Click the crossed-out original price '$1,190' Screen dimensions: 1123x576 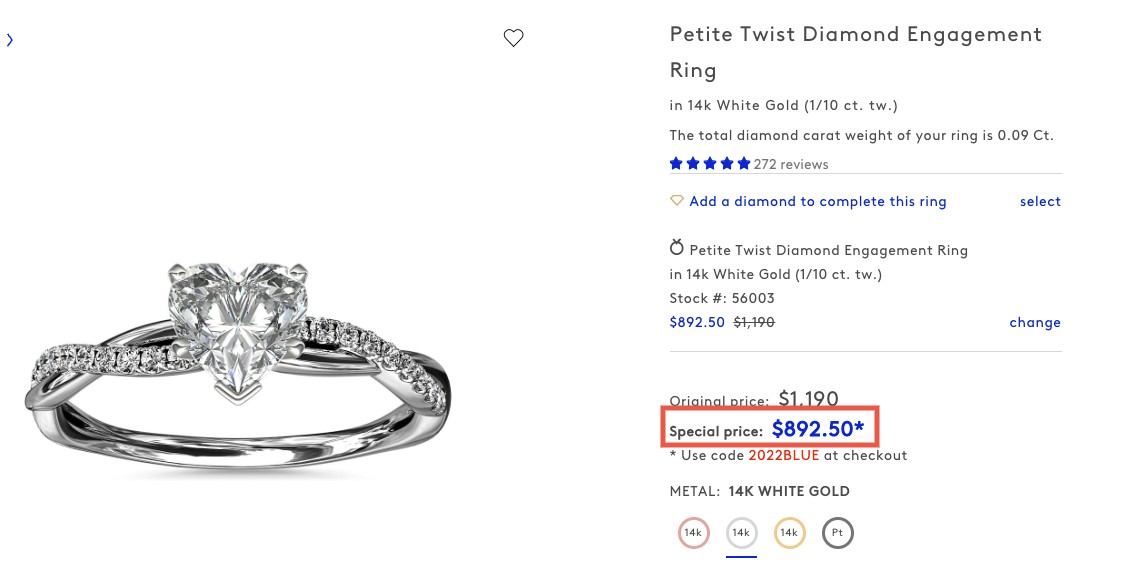[753, 322]
